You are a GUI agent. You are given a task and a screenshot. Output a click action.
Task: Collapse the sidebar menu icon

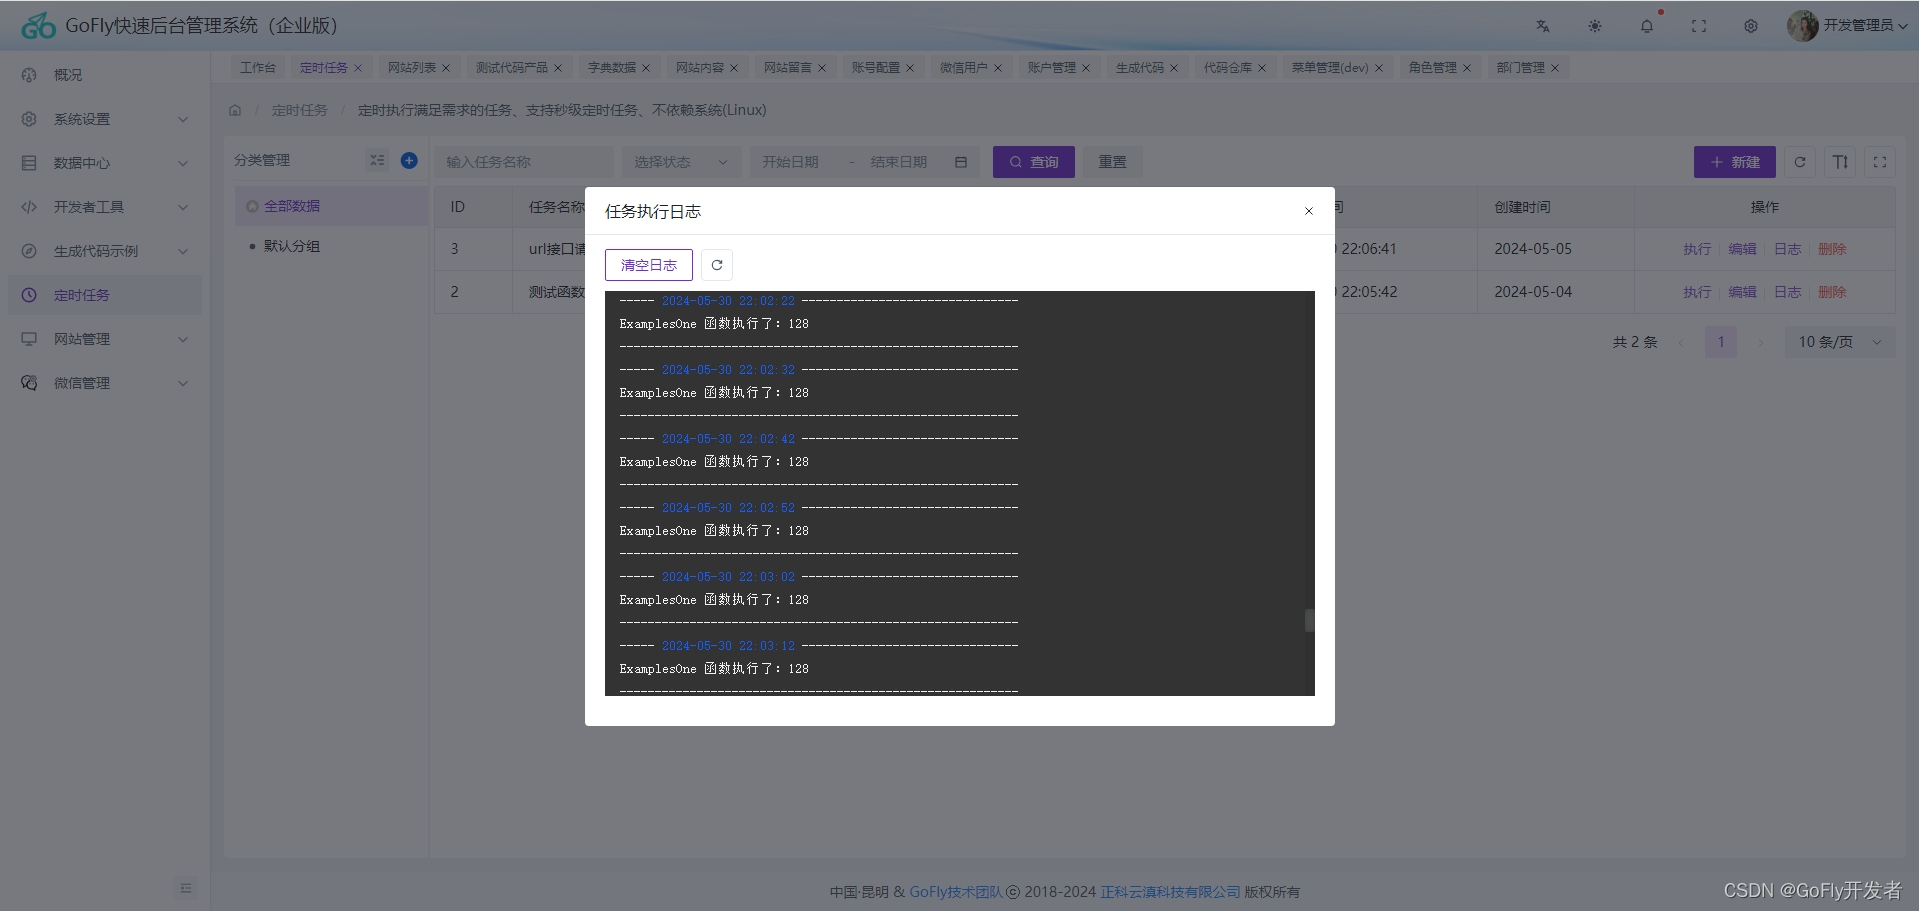click(186, 888)
